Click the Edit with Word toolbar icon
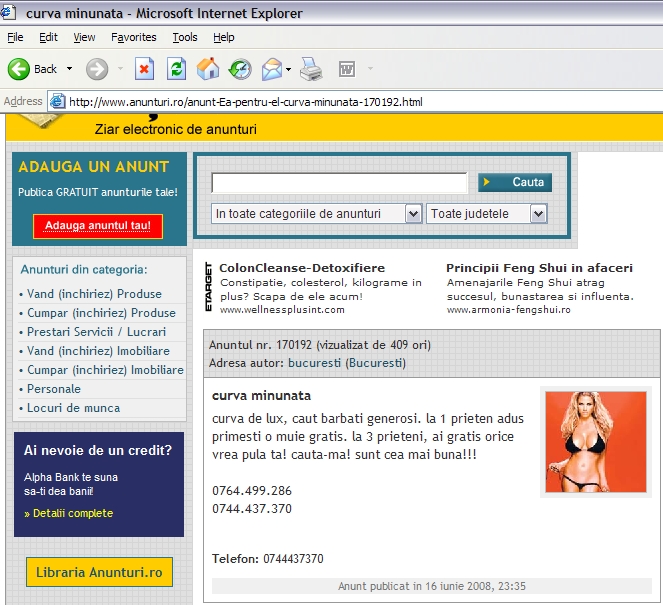 (x=347, y=69)
